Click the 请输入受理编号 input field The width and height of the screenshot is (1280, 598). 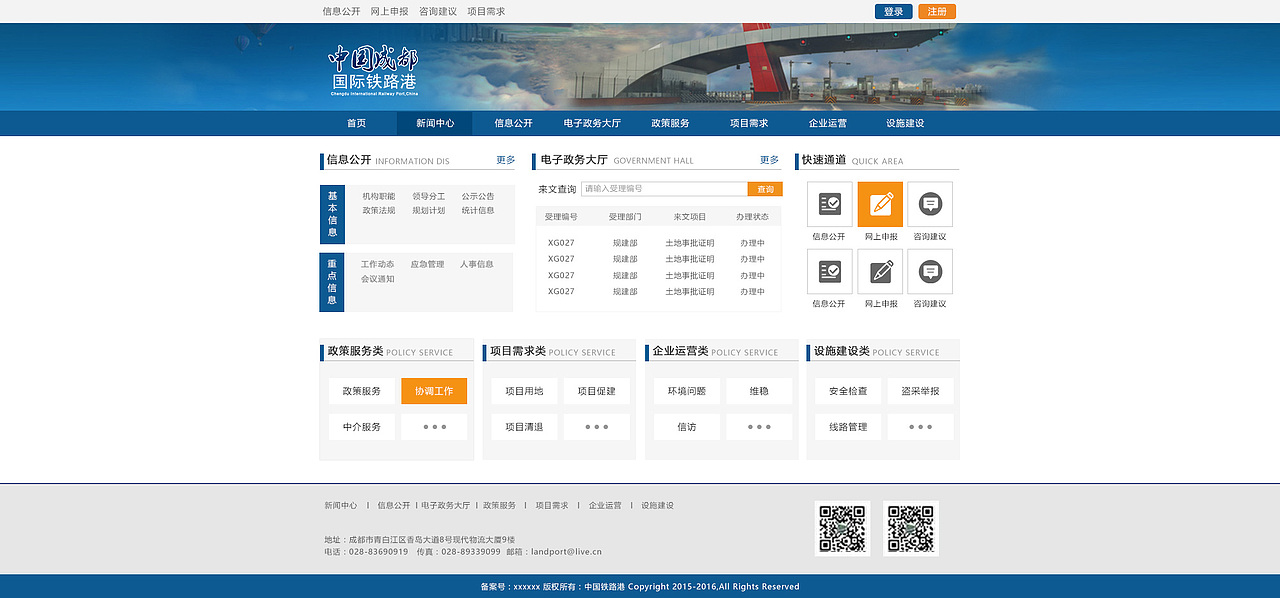coord(663,188)
